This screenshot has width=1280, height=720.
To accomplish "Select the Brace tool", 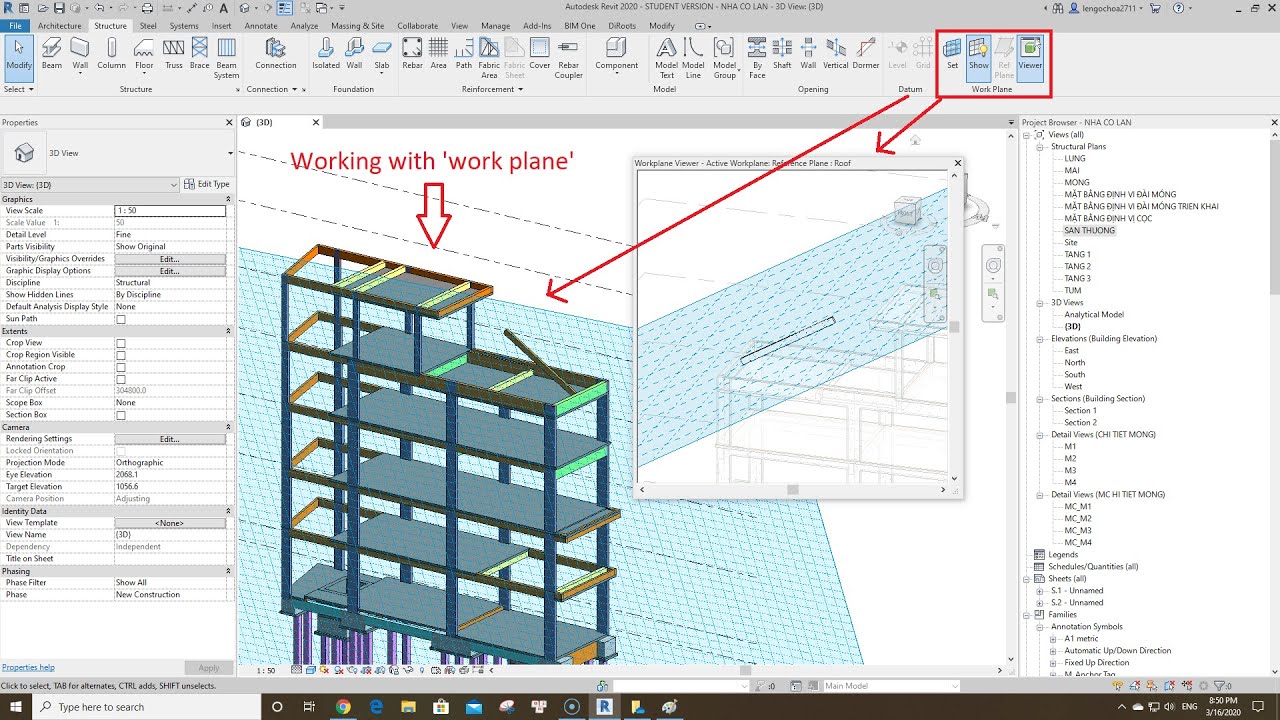I will pos(200,53).
